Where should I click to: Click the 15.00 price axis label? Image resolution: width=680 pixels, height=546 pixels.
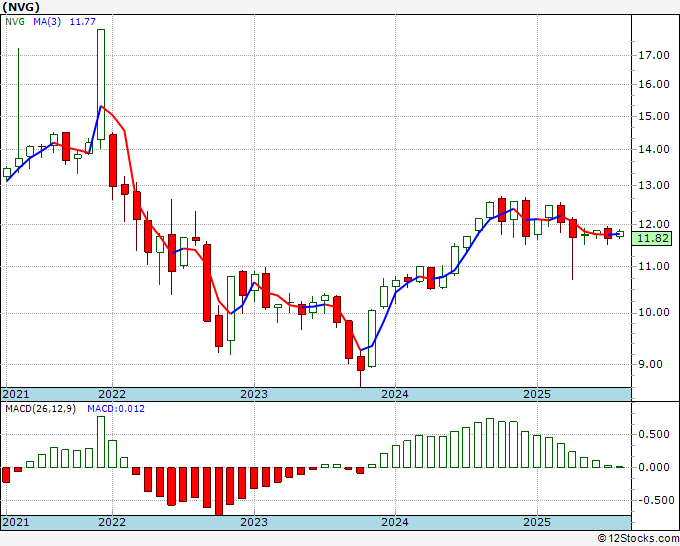click(654, 116)
